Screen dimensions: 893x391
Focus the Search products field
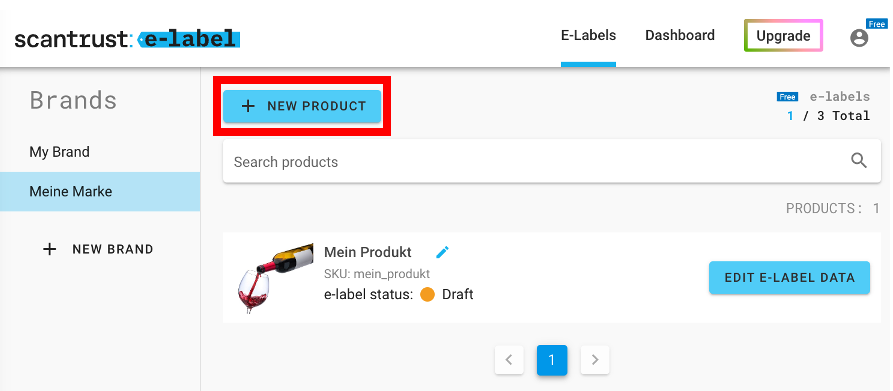551,162
